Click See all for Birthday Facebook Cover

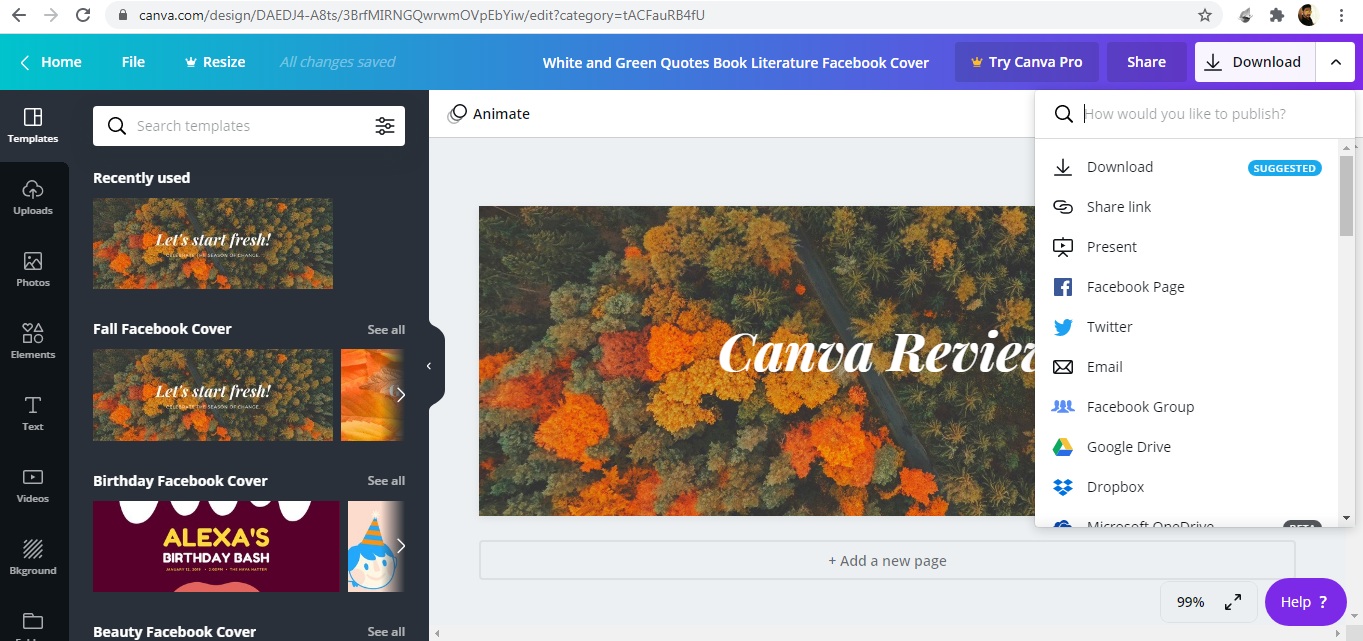pos(386,481)
